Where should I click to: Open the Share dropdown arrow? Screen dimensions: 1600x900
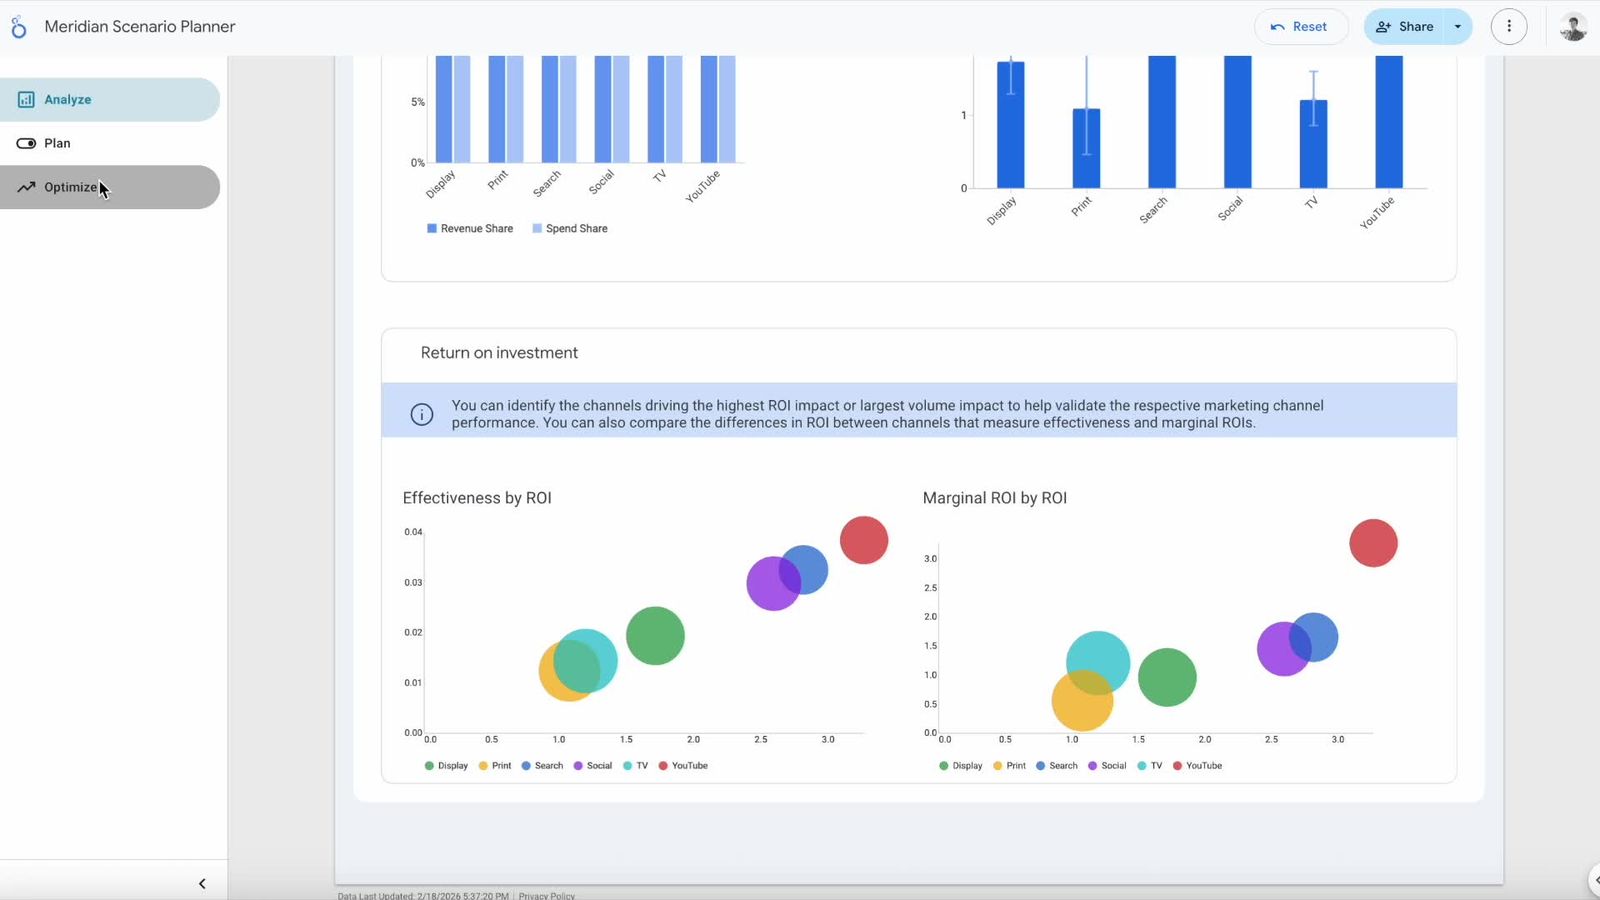click(x=1457, y=27)
